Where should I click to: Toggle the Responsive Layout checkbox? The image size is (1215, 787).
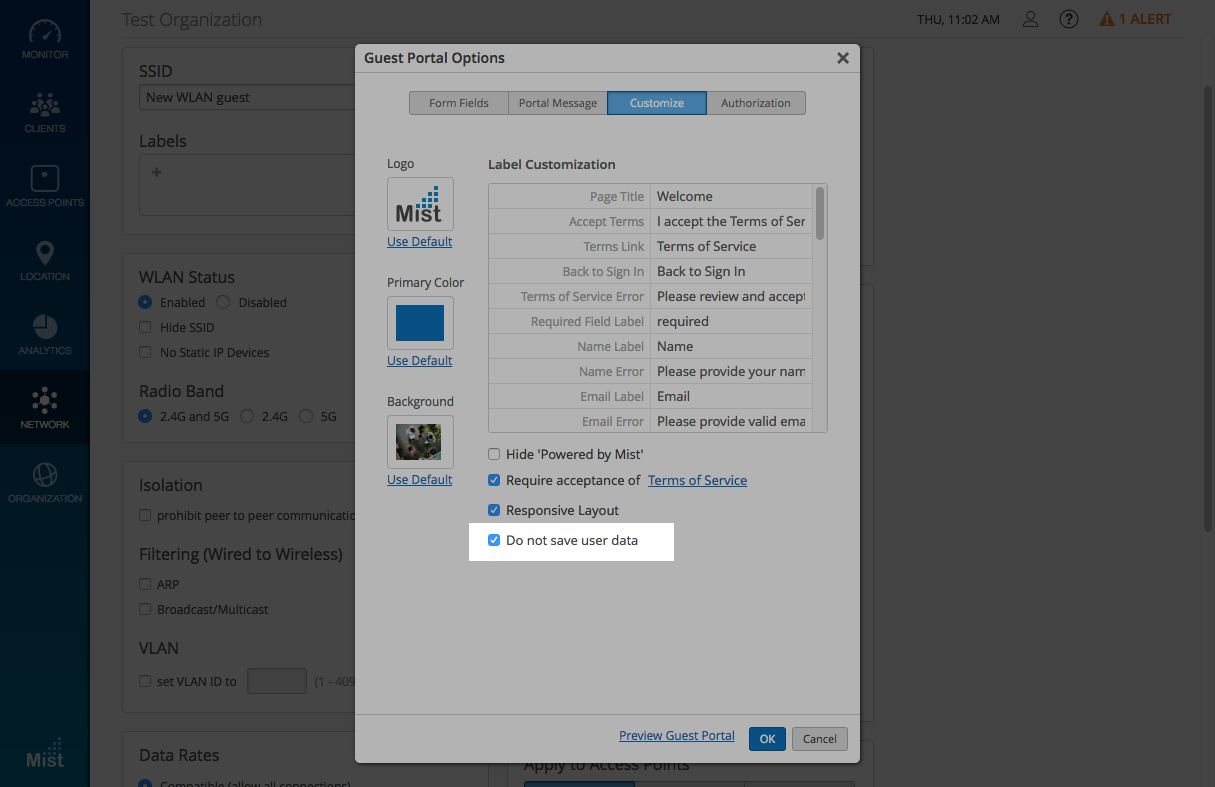point(494,510)
